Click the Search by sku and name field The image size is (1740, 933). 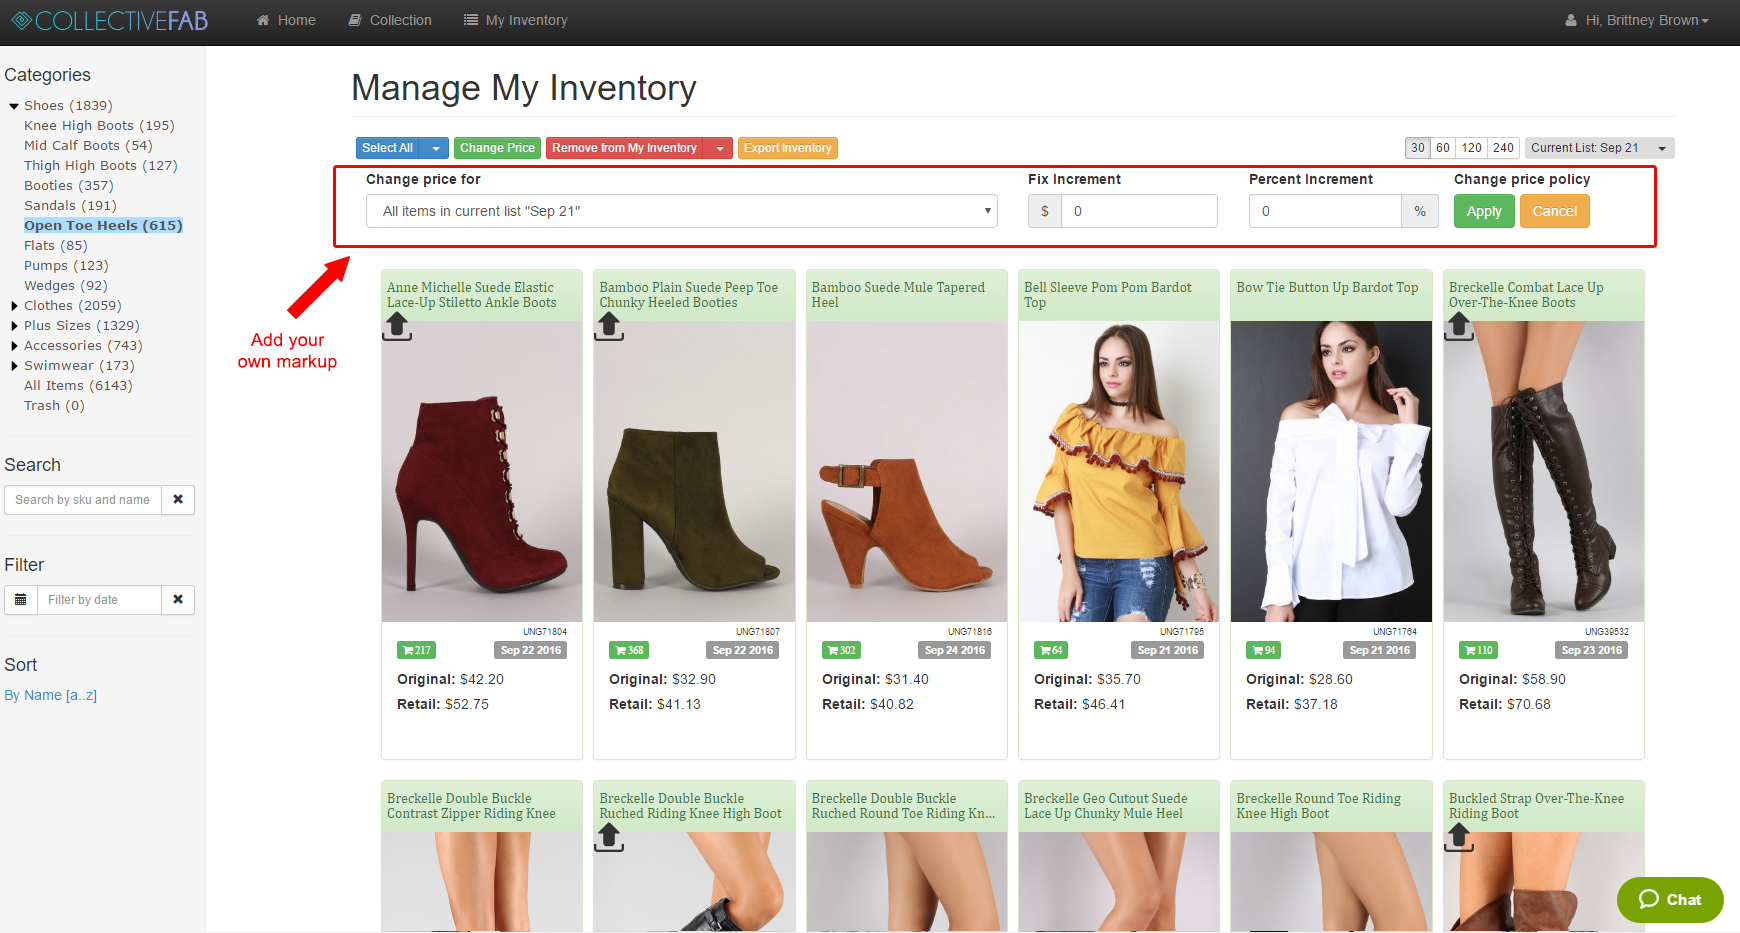point(83,500)
